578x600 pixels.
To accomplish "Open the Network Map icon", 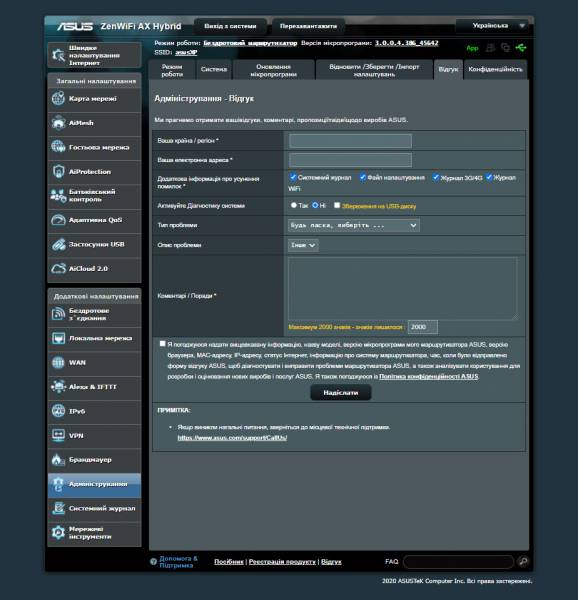I will tap(58, 99).
